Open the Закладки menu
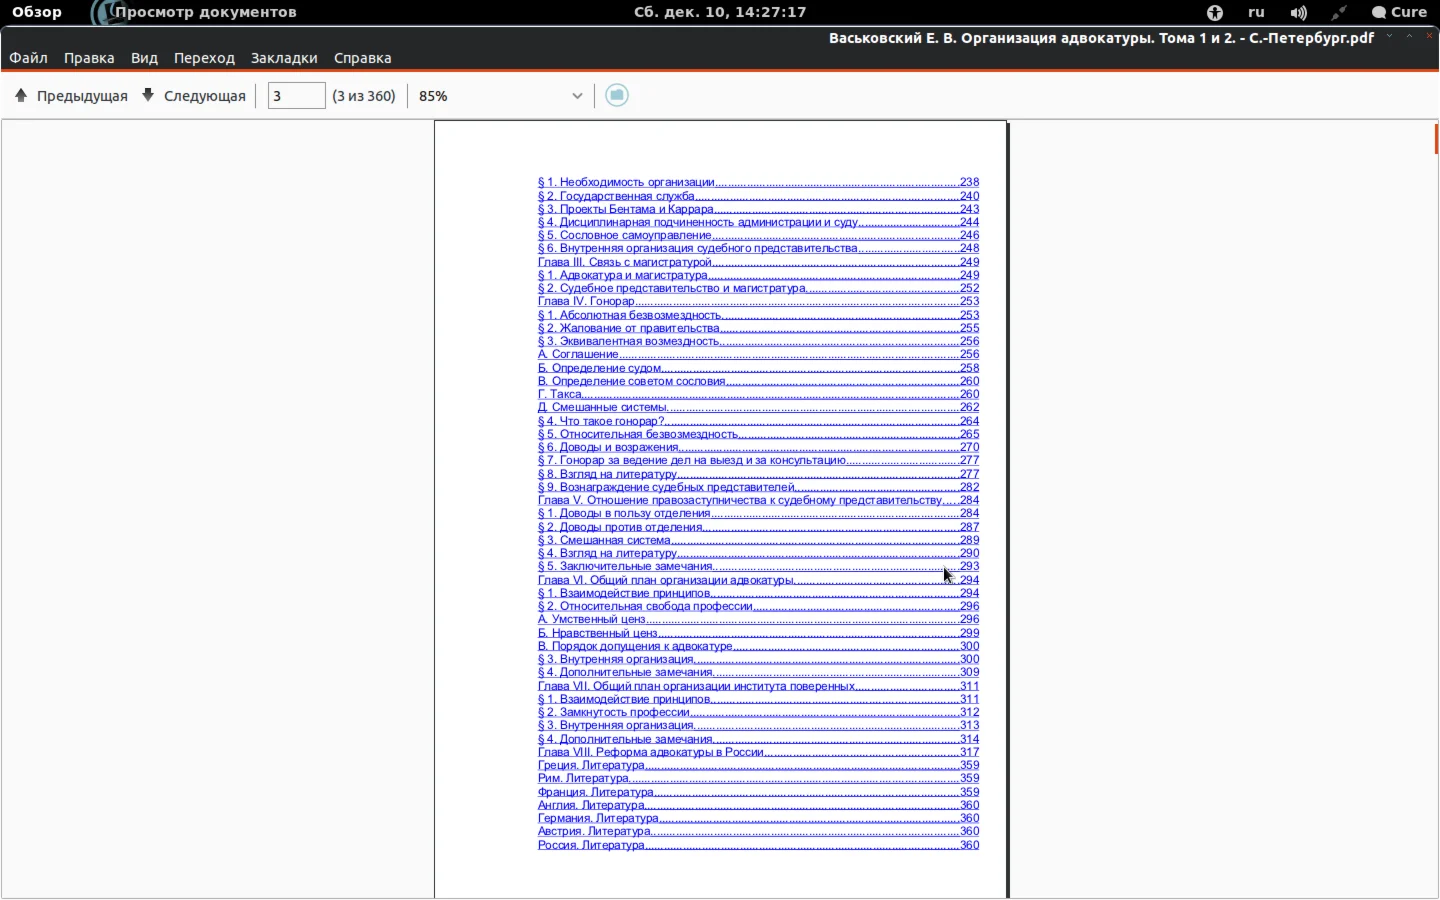Image resolution: width=1440 pixels, height=900 pixels. click(284, 58)
